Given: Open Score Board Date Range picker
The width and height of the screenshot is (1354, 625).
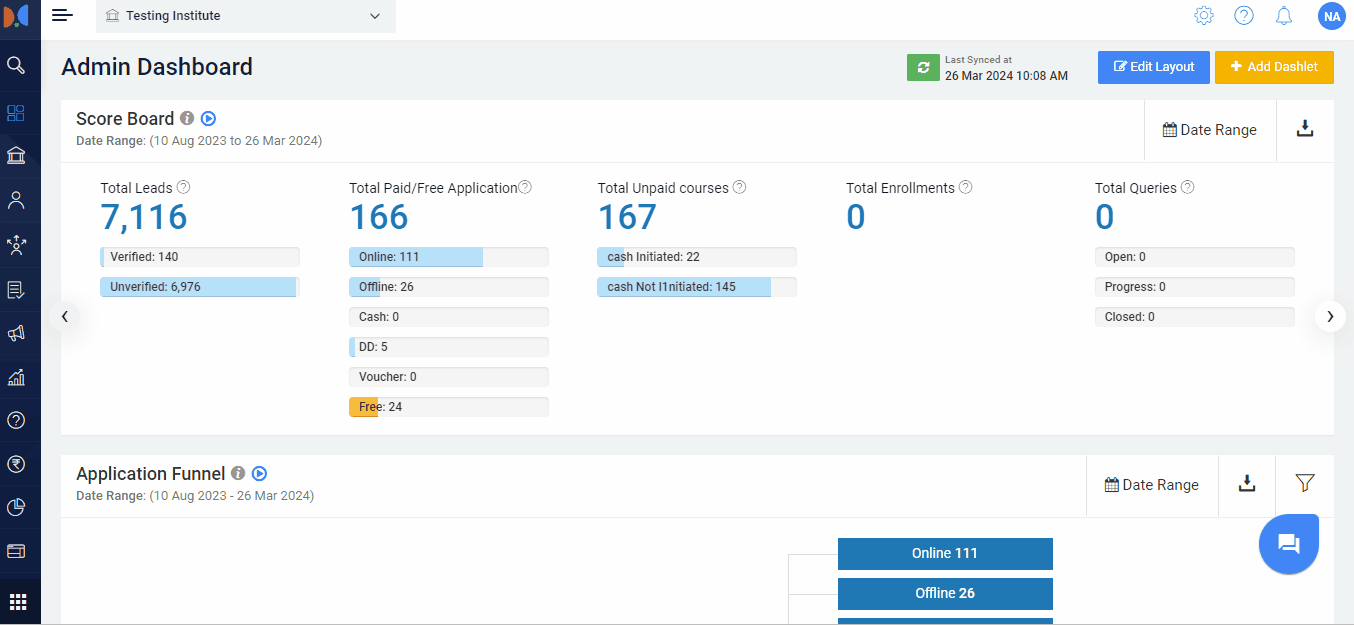Looking at the screenshot, I should [x=1210, y=130].
